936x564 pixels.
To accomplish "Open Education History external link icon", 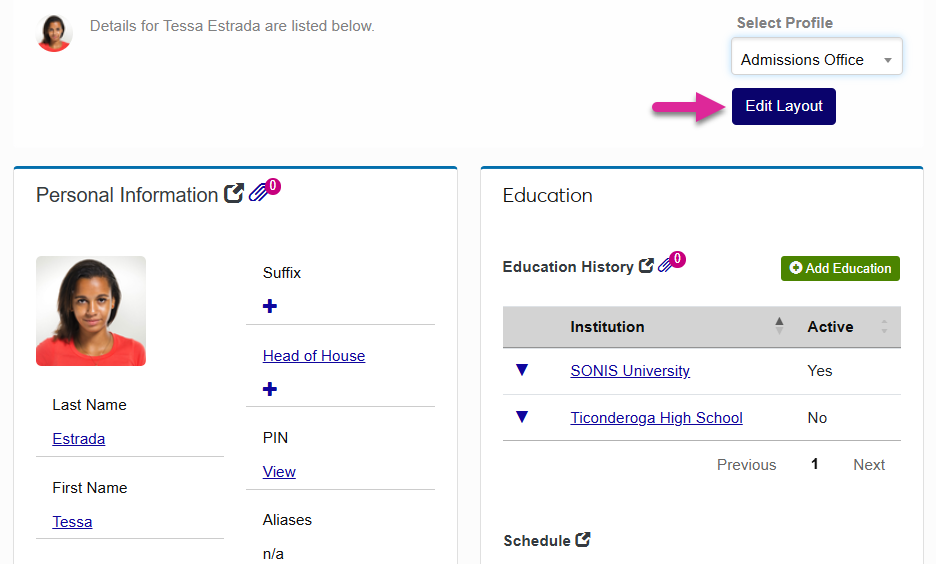I will point(646,266).
